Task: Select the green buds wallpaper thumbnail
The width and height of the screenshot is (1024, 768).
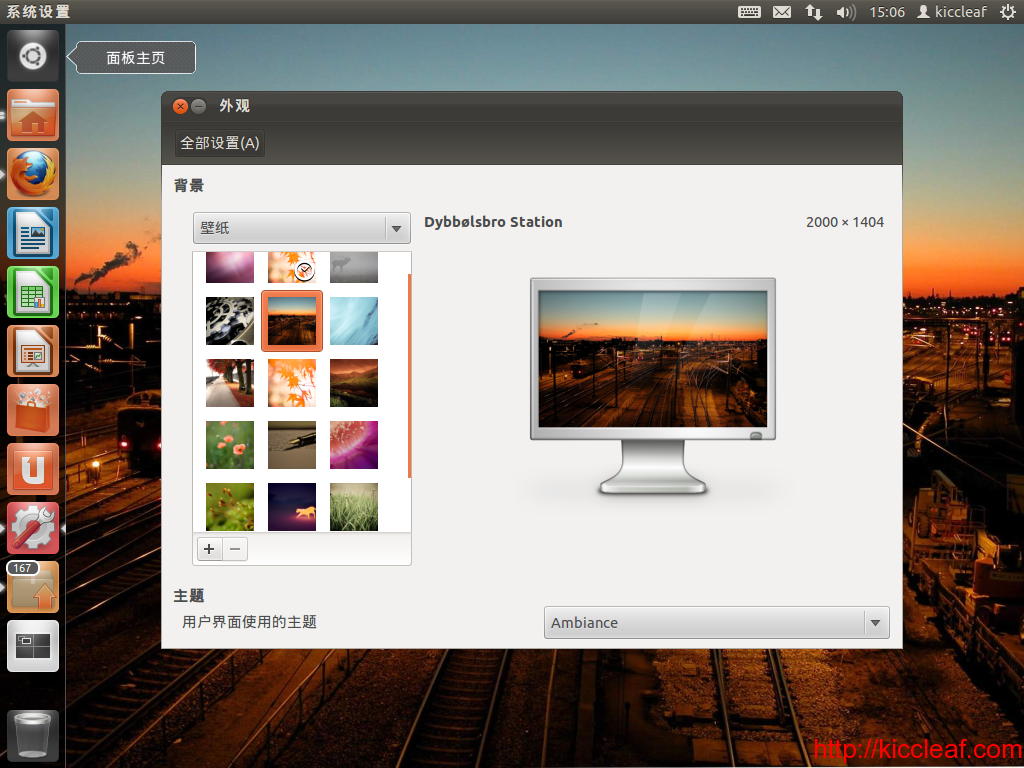Action: 230,507
